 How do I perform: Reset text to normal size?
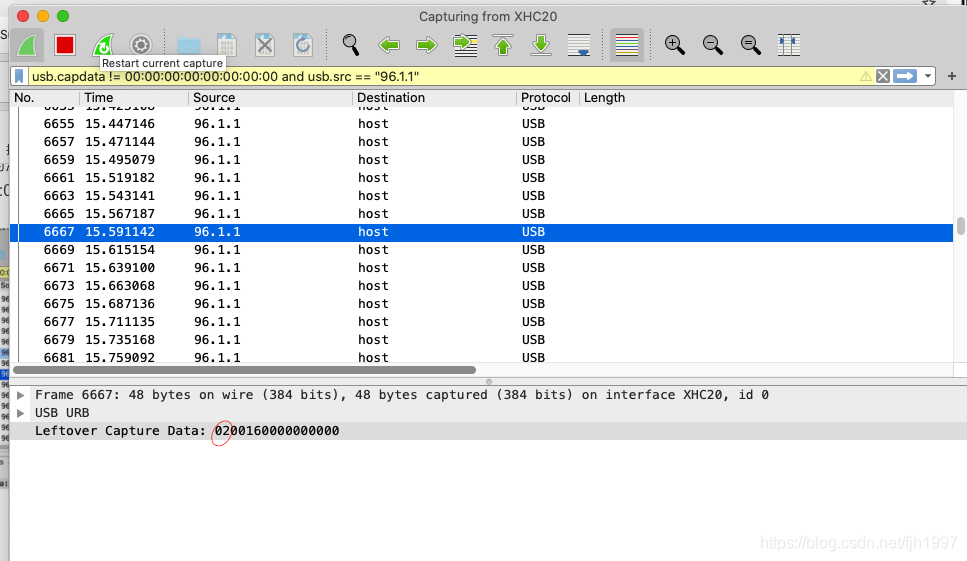click(x=751, y=45)
